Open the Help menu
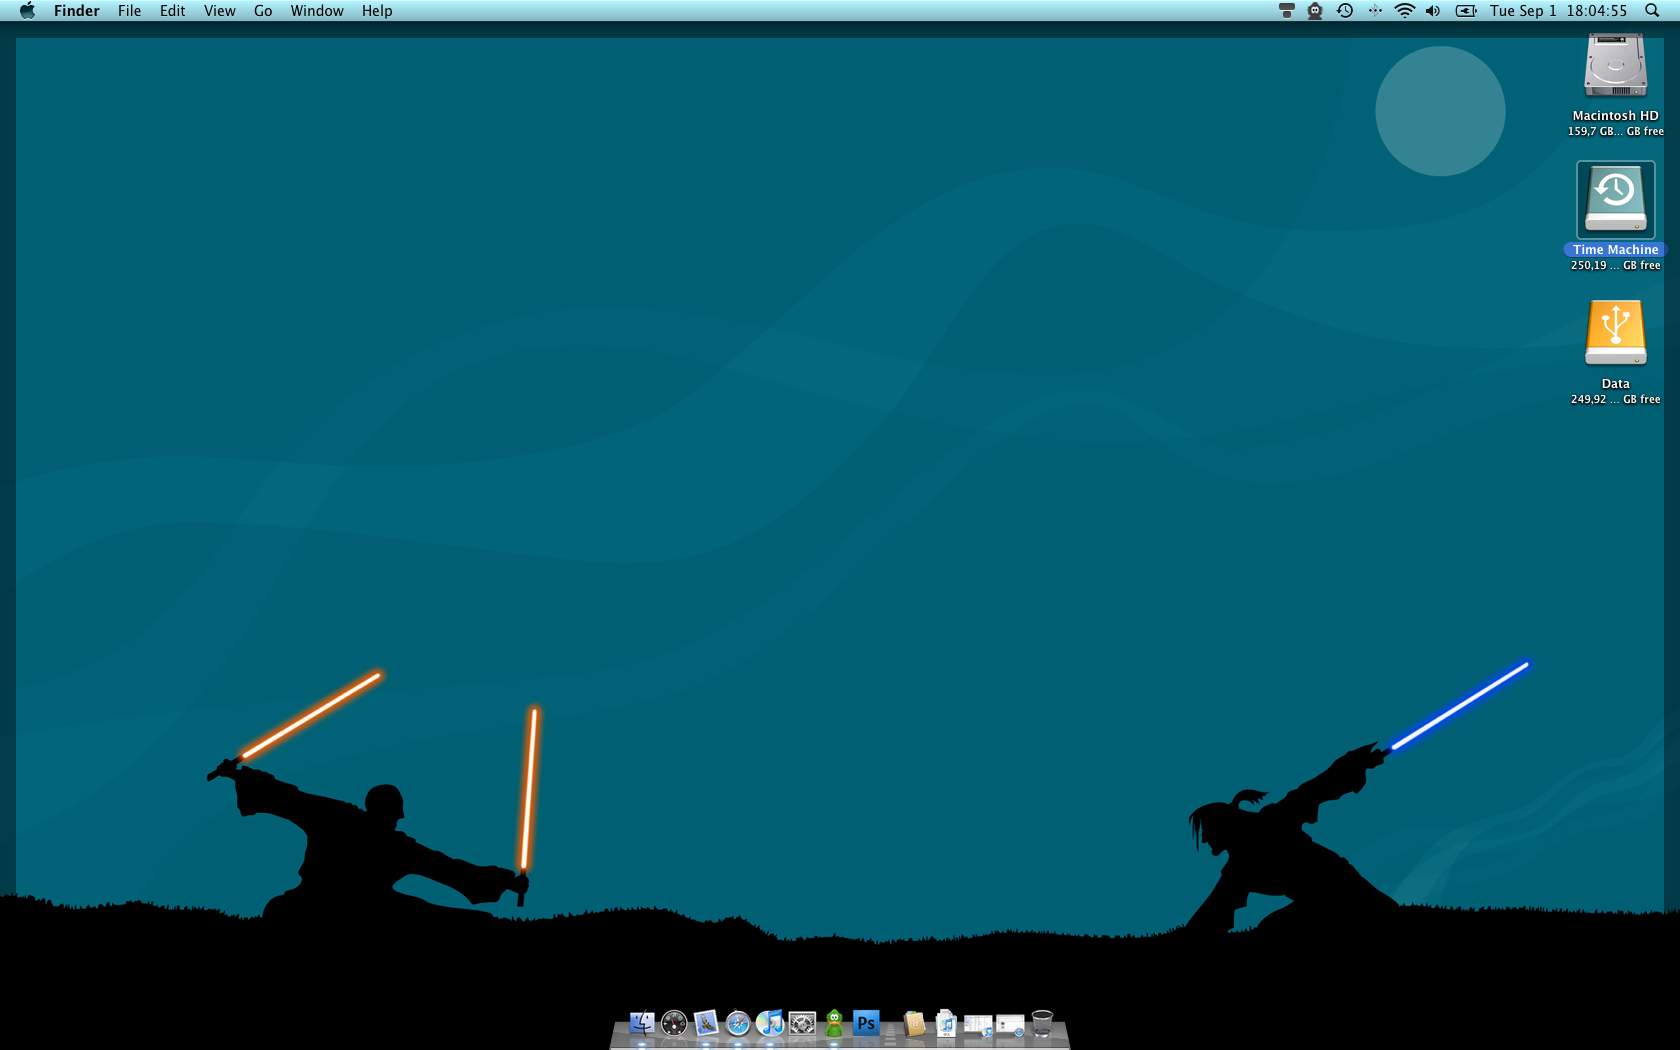 pos(377,11)
